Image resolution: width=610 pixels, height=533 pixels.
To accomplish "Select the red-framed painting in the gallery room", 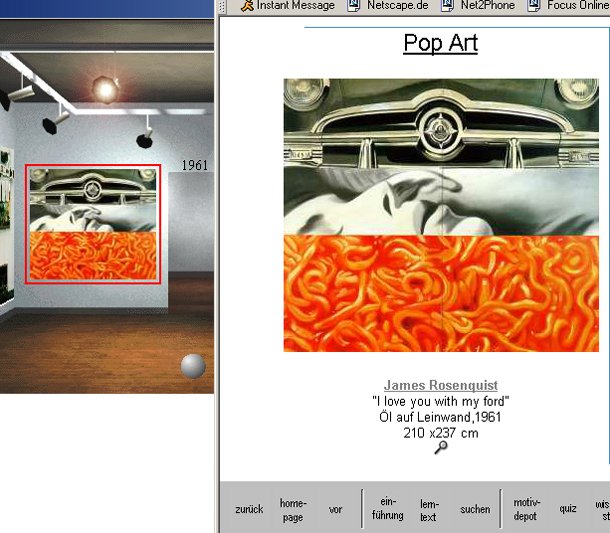I will 93,224.
